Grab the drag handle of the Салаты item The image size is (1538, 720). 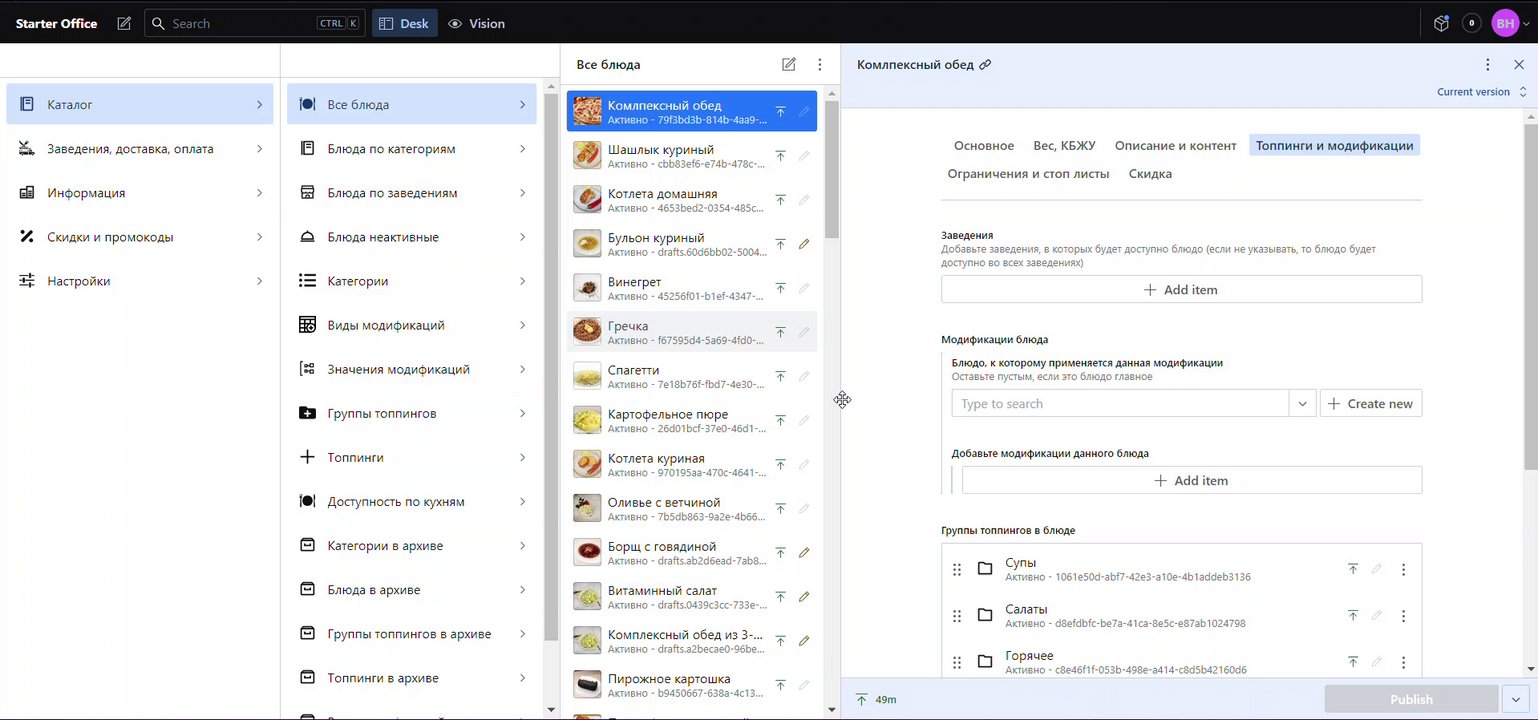(x=957, y=615)
